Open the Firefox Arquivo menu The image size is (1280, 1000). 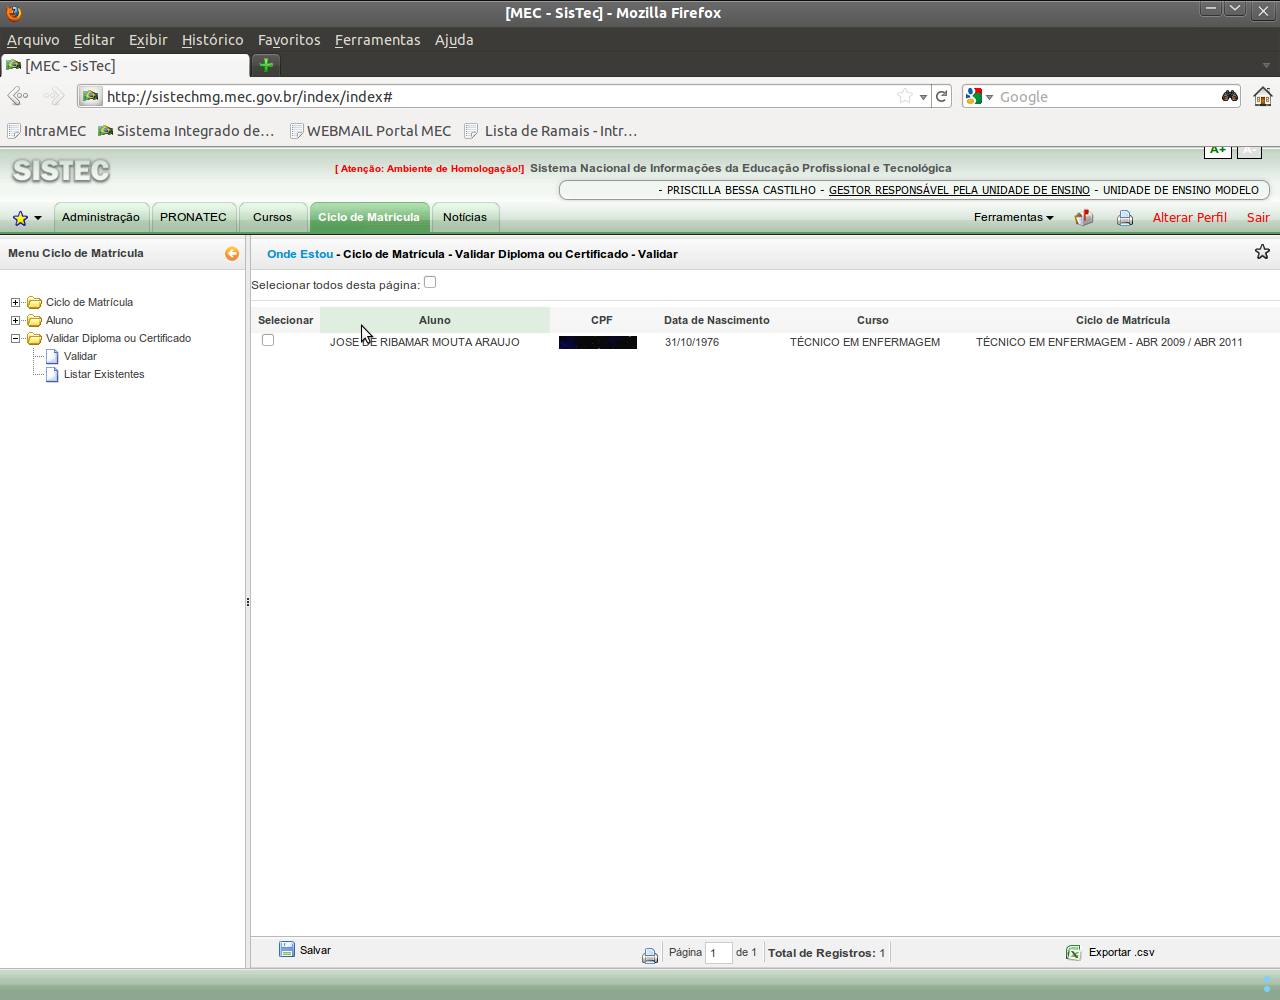click(33, 40)
